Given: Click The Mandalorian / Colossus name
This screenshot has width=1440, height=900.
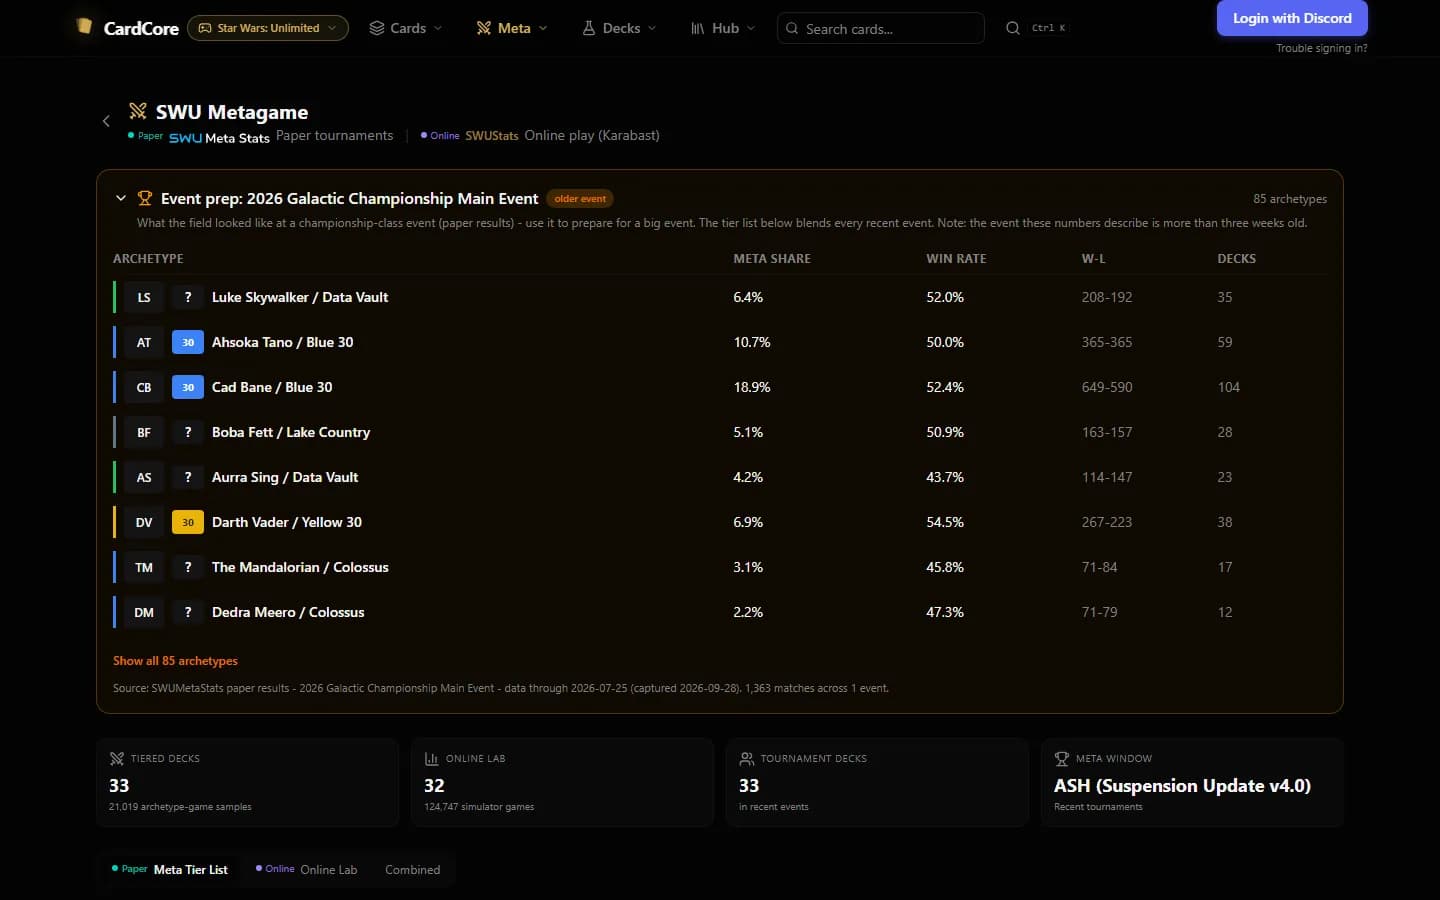Looking at the screenshot, I should click(300, 567).
